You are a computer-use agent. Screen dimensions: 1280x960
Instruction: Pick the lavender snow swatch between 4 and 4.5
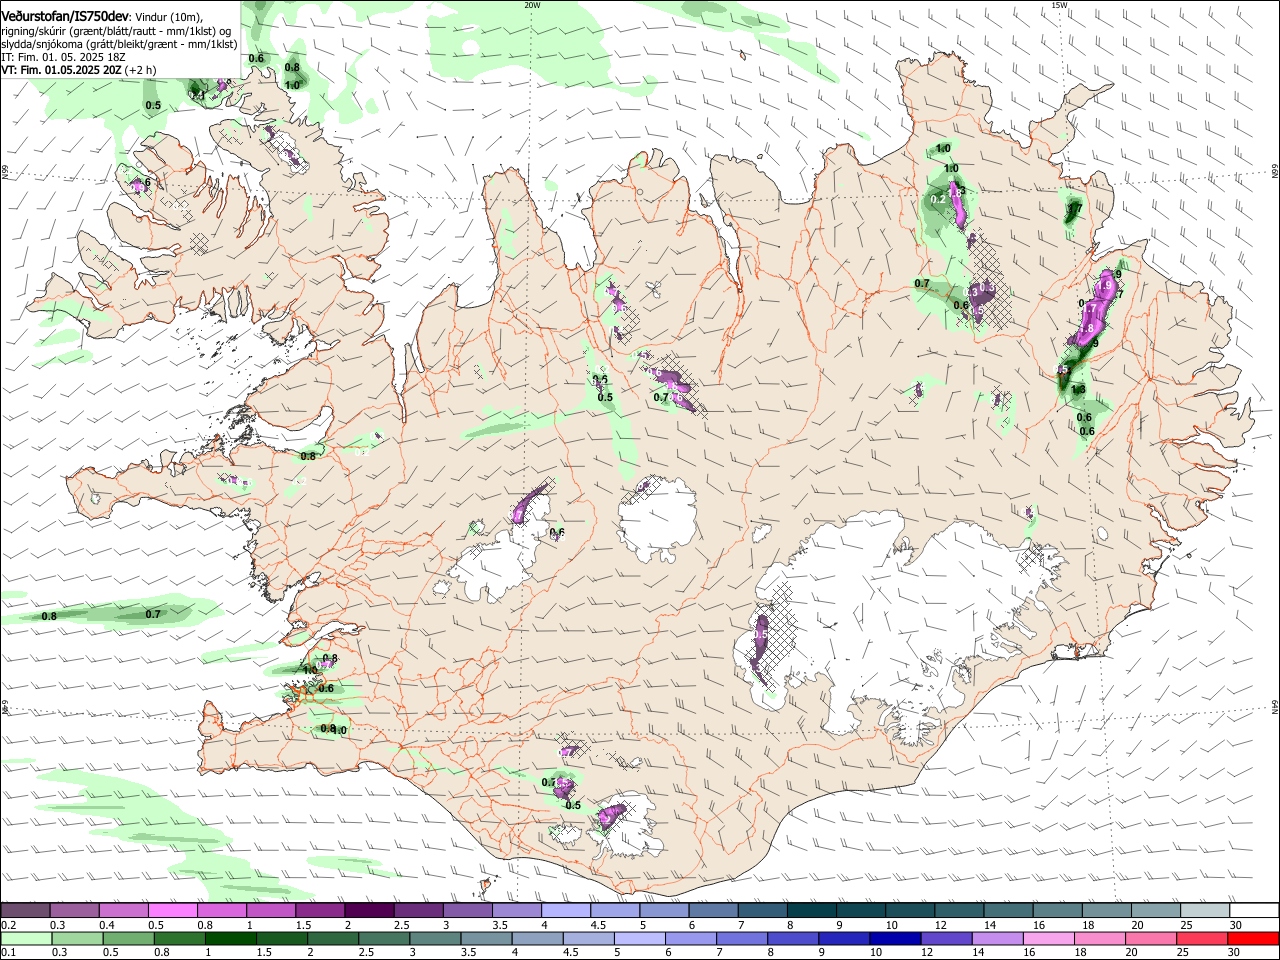pos(567,910)
